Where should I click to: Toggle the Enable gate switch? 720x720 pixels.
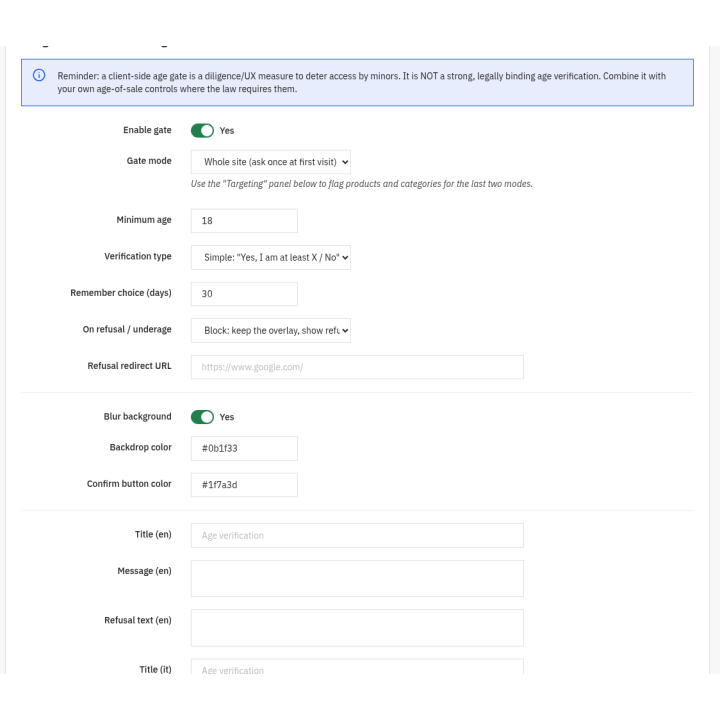[202, 130]
